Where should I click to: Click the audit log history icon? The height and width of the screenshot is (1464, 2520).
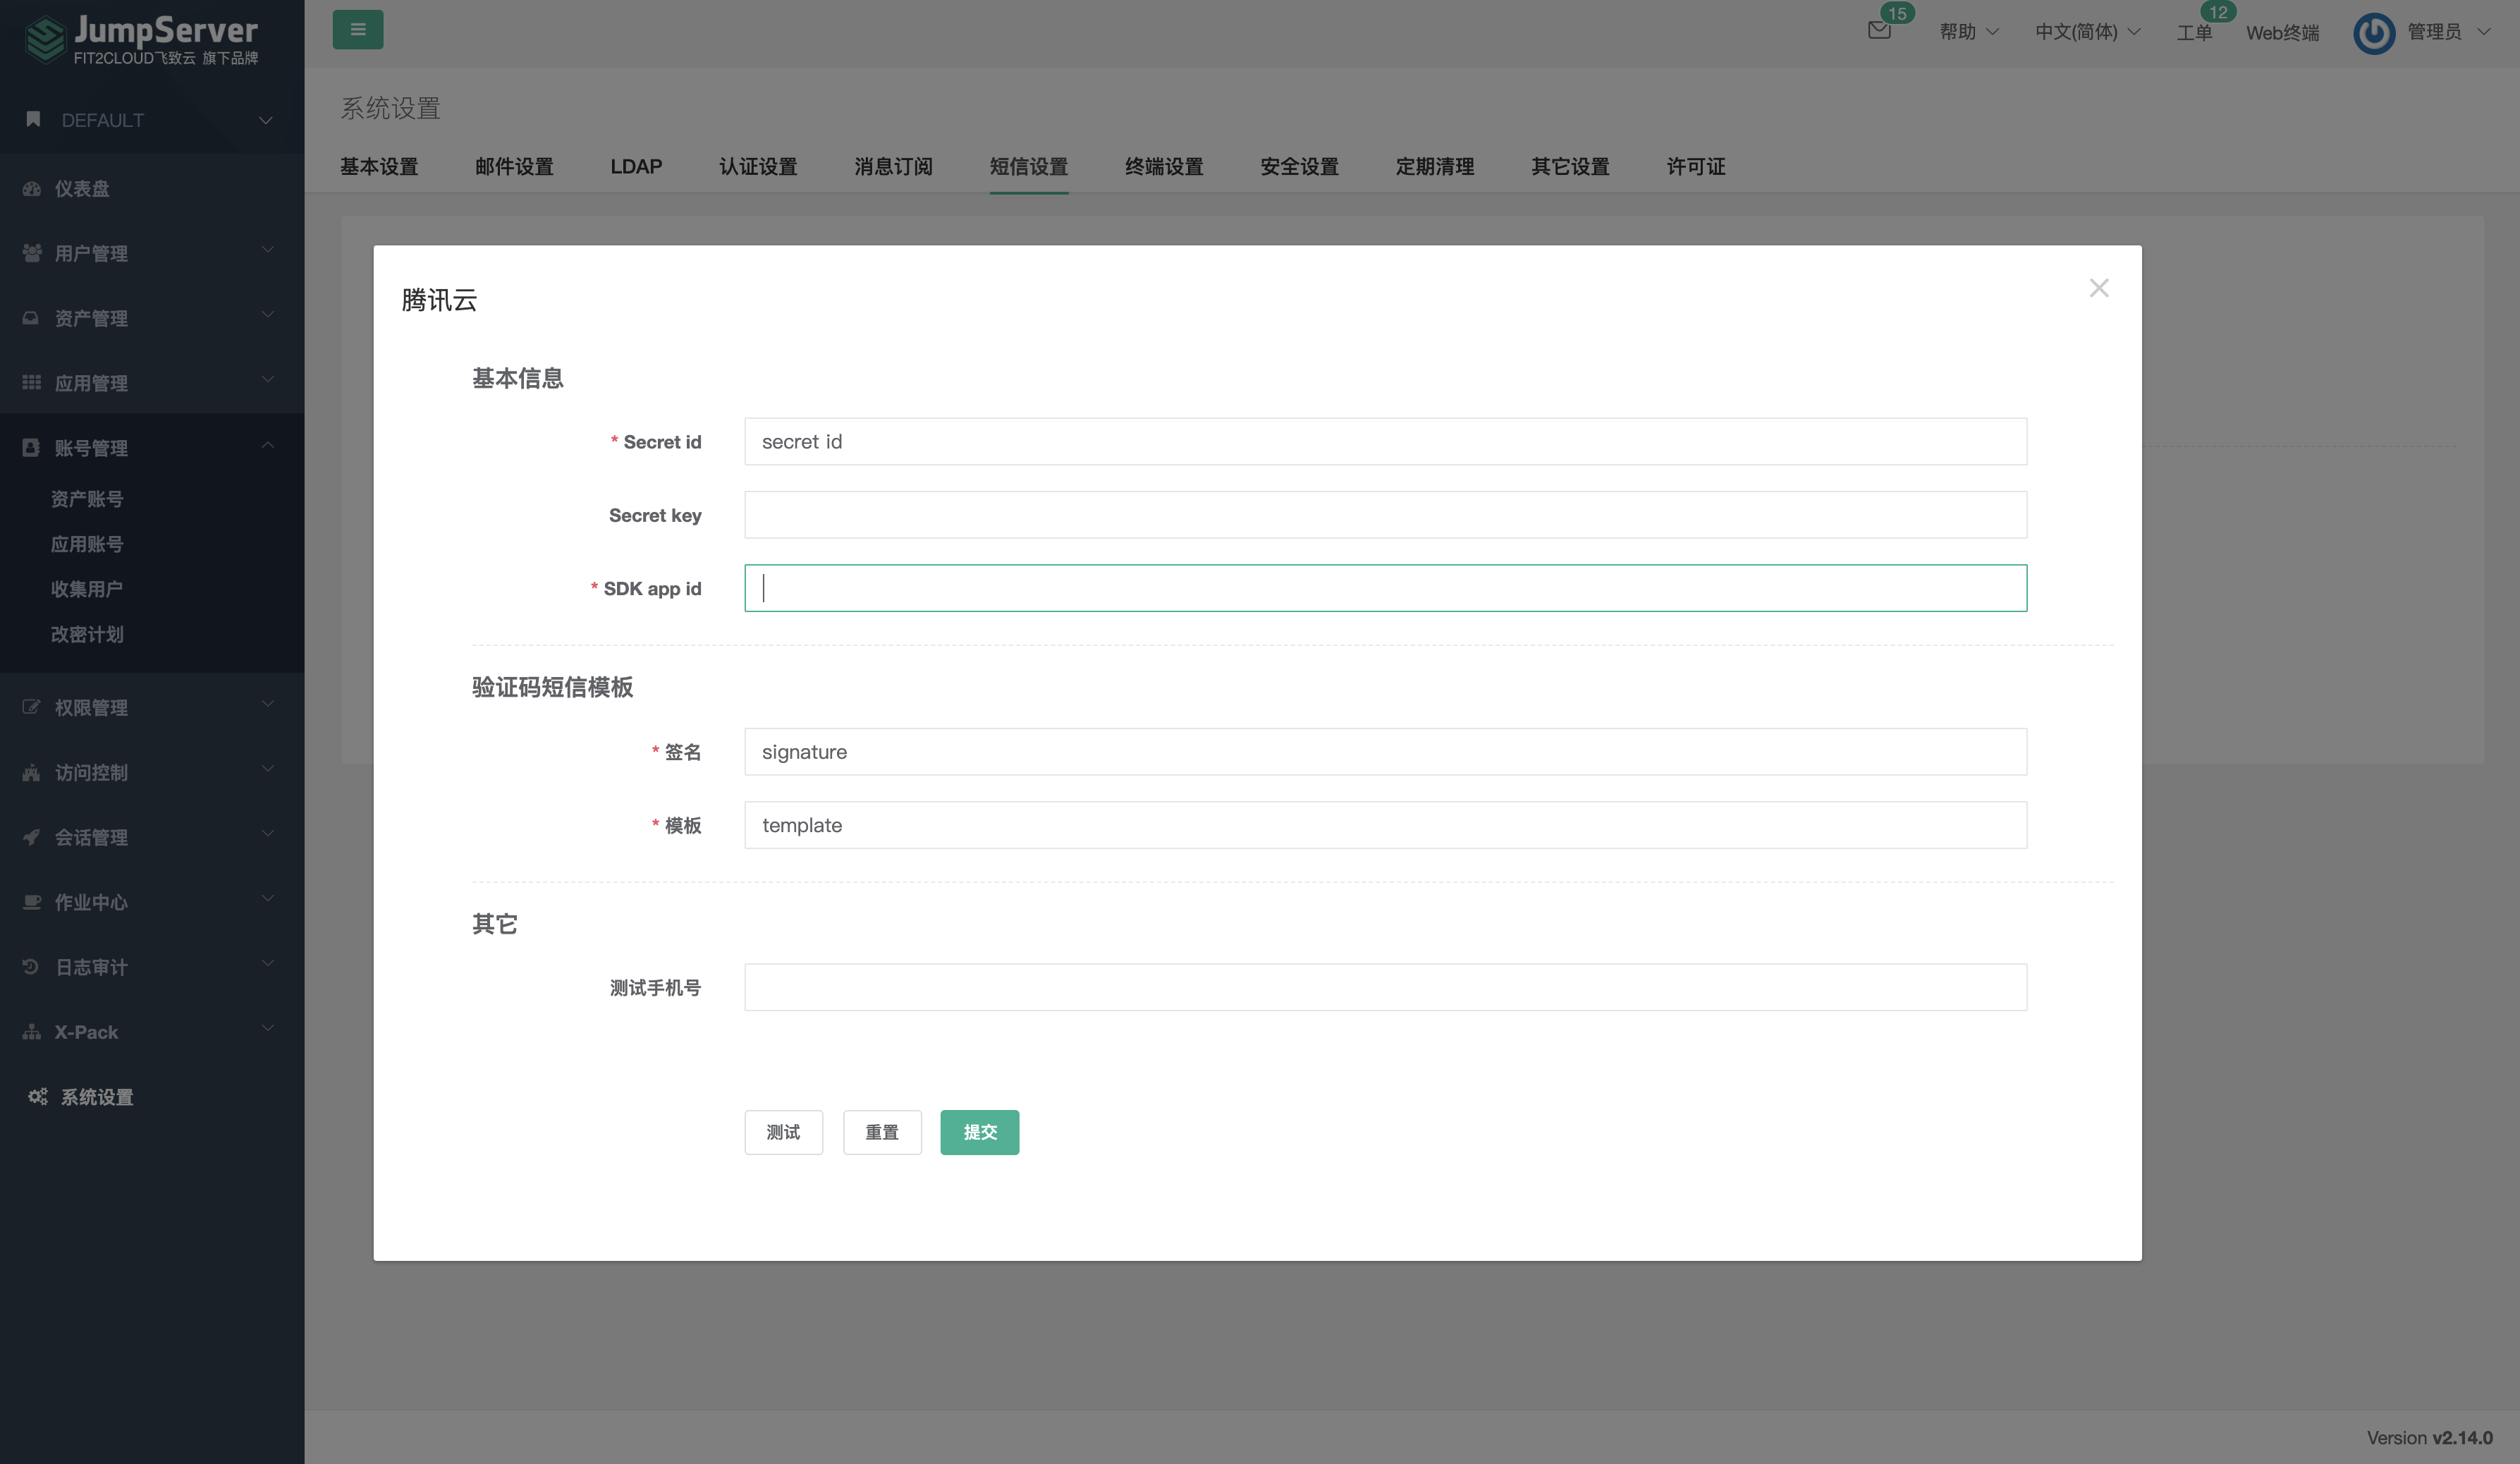(x=30, y=966)
